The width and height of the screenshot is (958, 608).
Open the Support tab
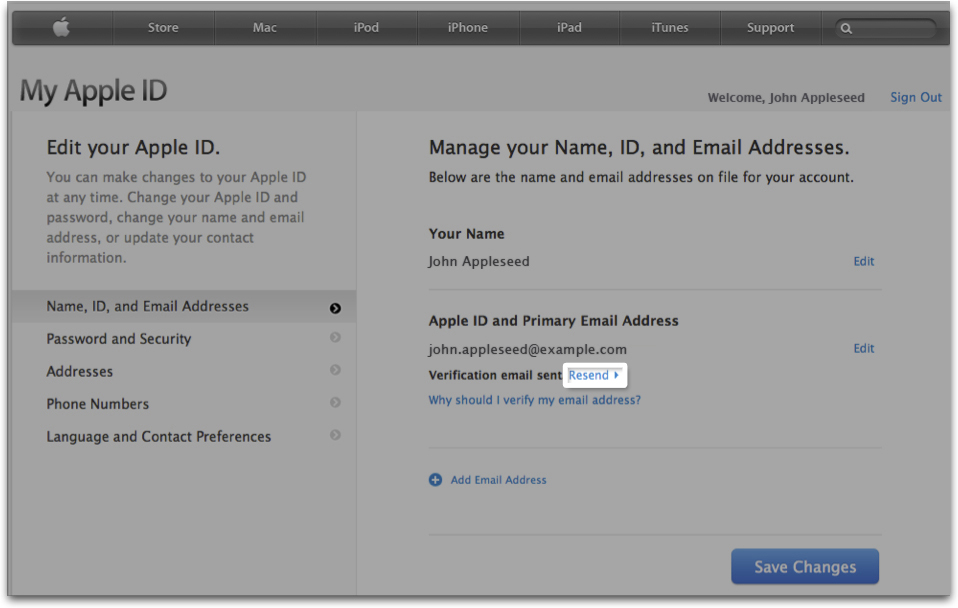pos(770,27)
